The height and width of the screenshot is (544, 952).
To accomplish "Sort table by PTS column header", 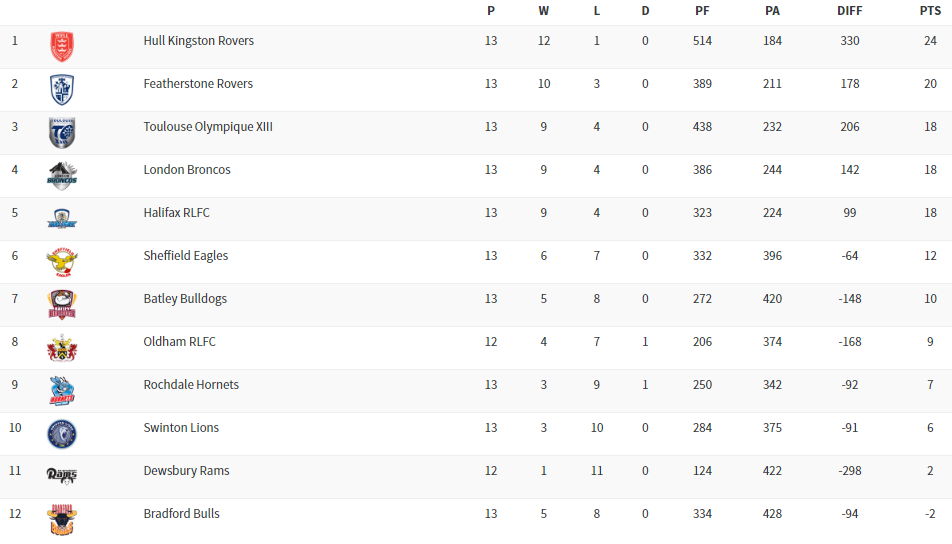I will point(930,11).
